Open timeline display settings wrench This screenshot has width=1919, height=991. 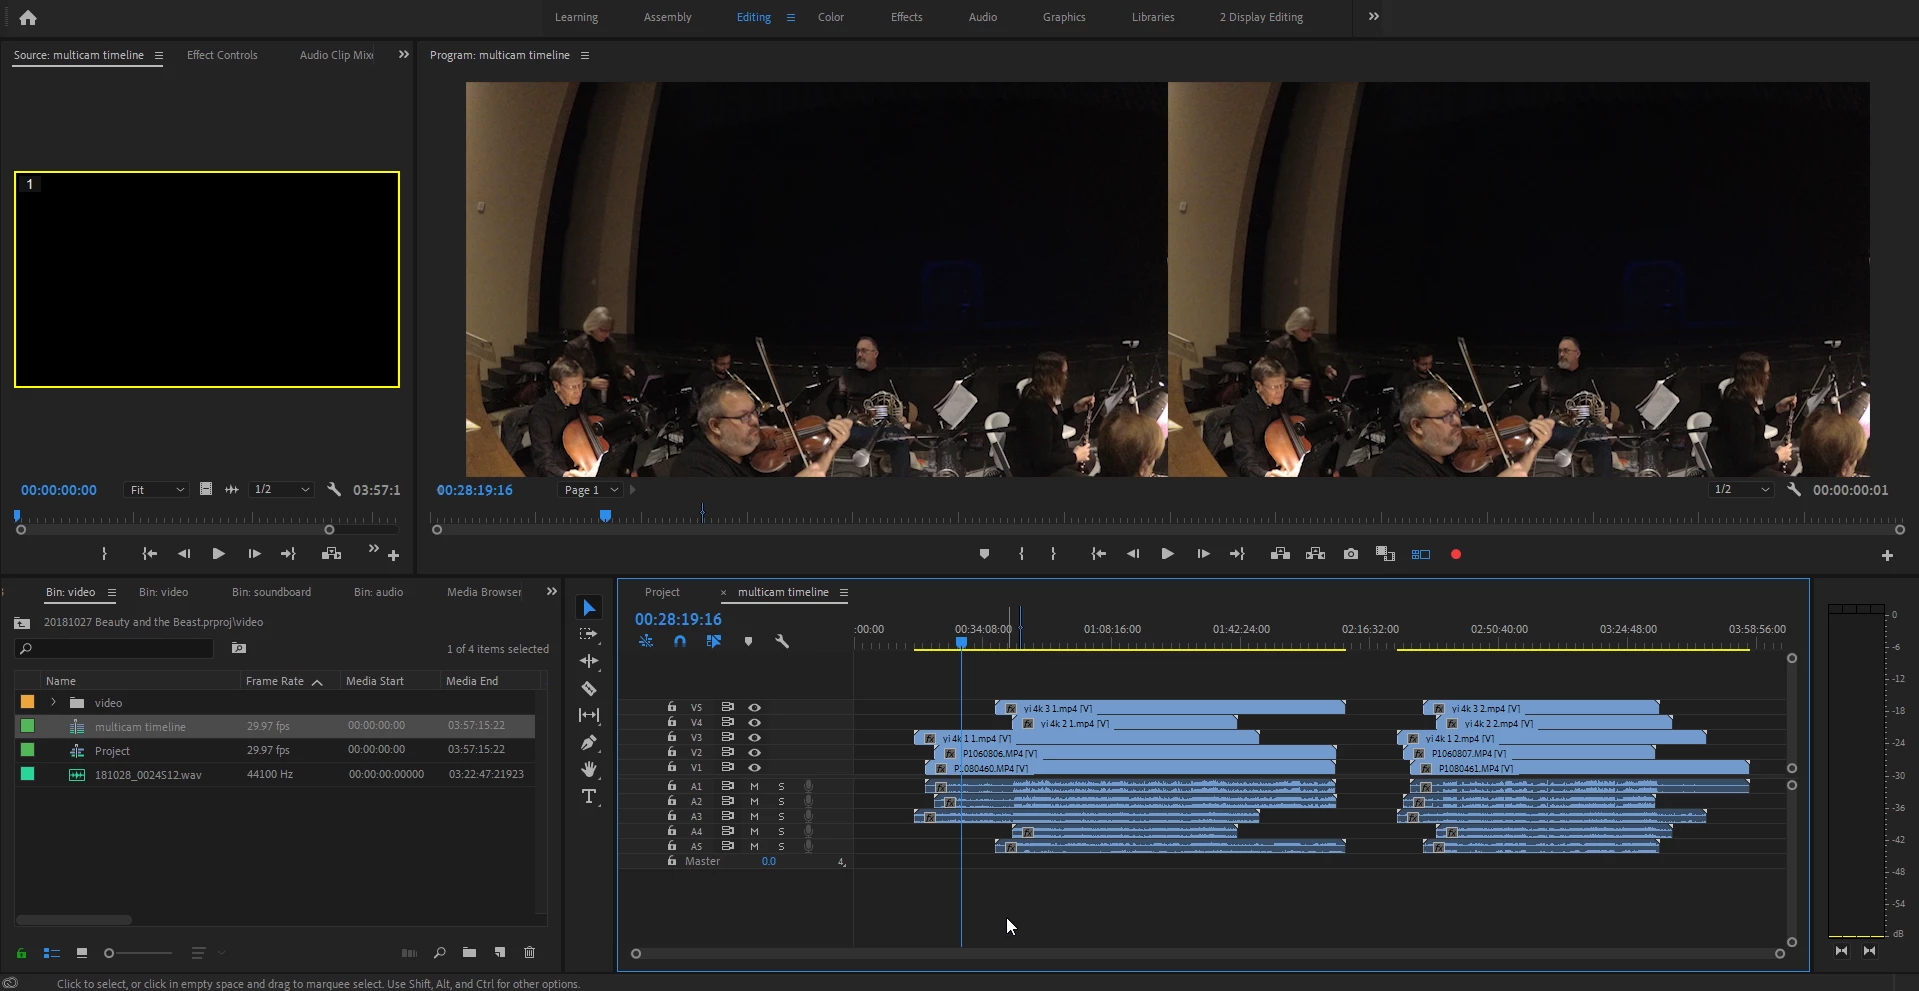[x=782, y=641]
